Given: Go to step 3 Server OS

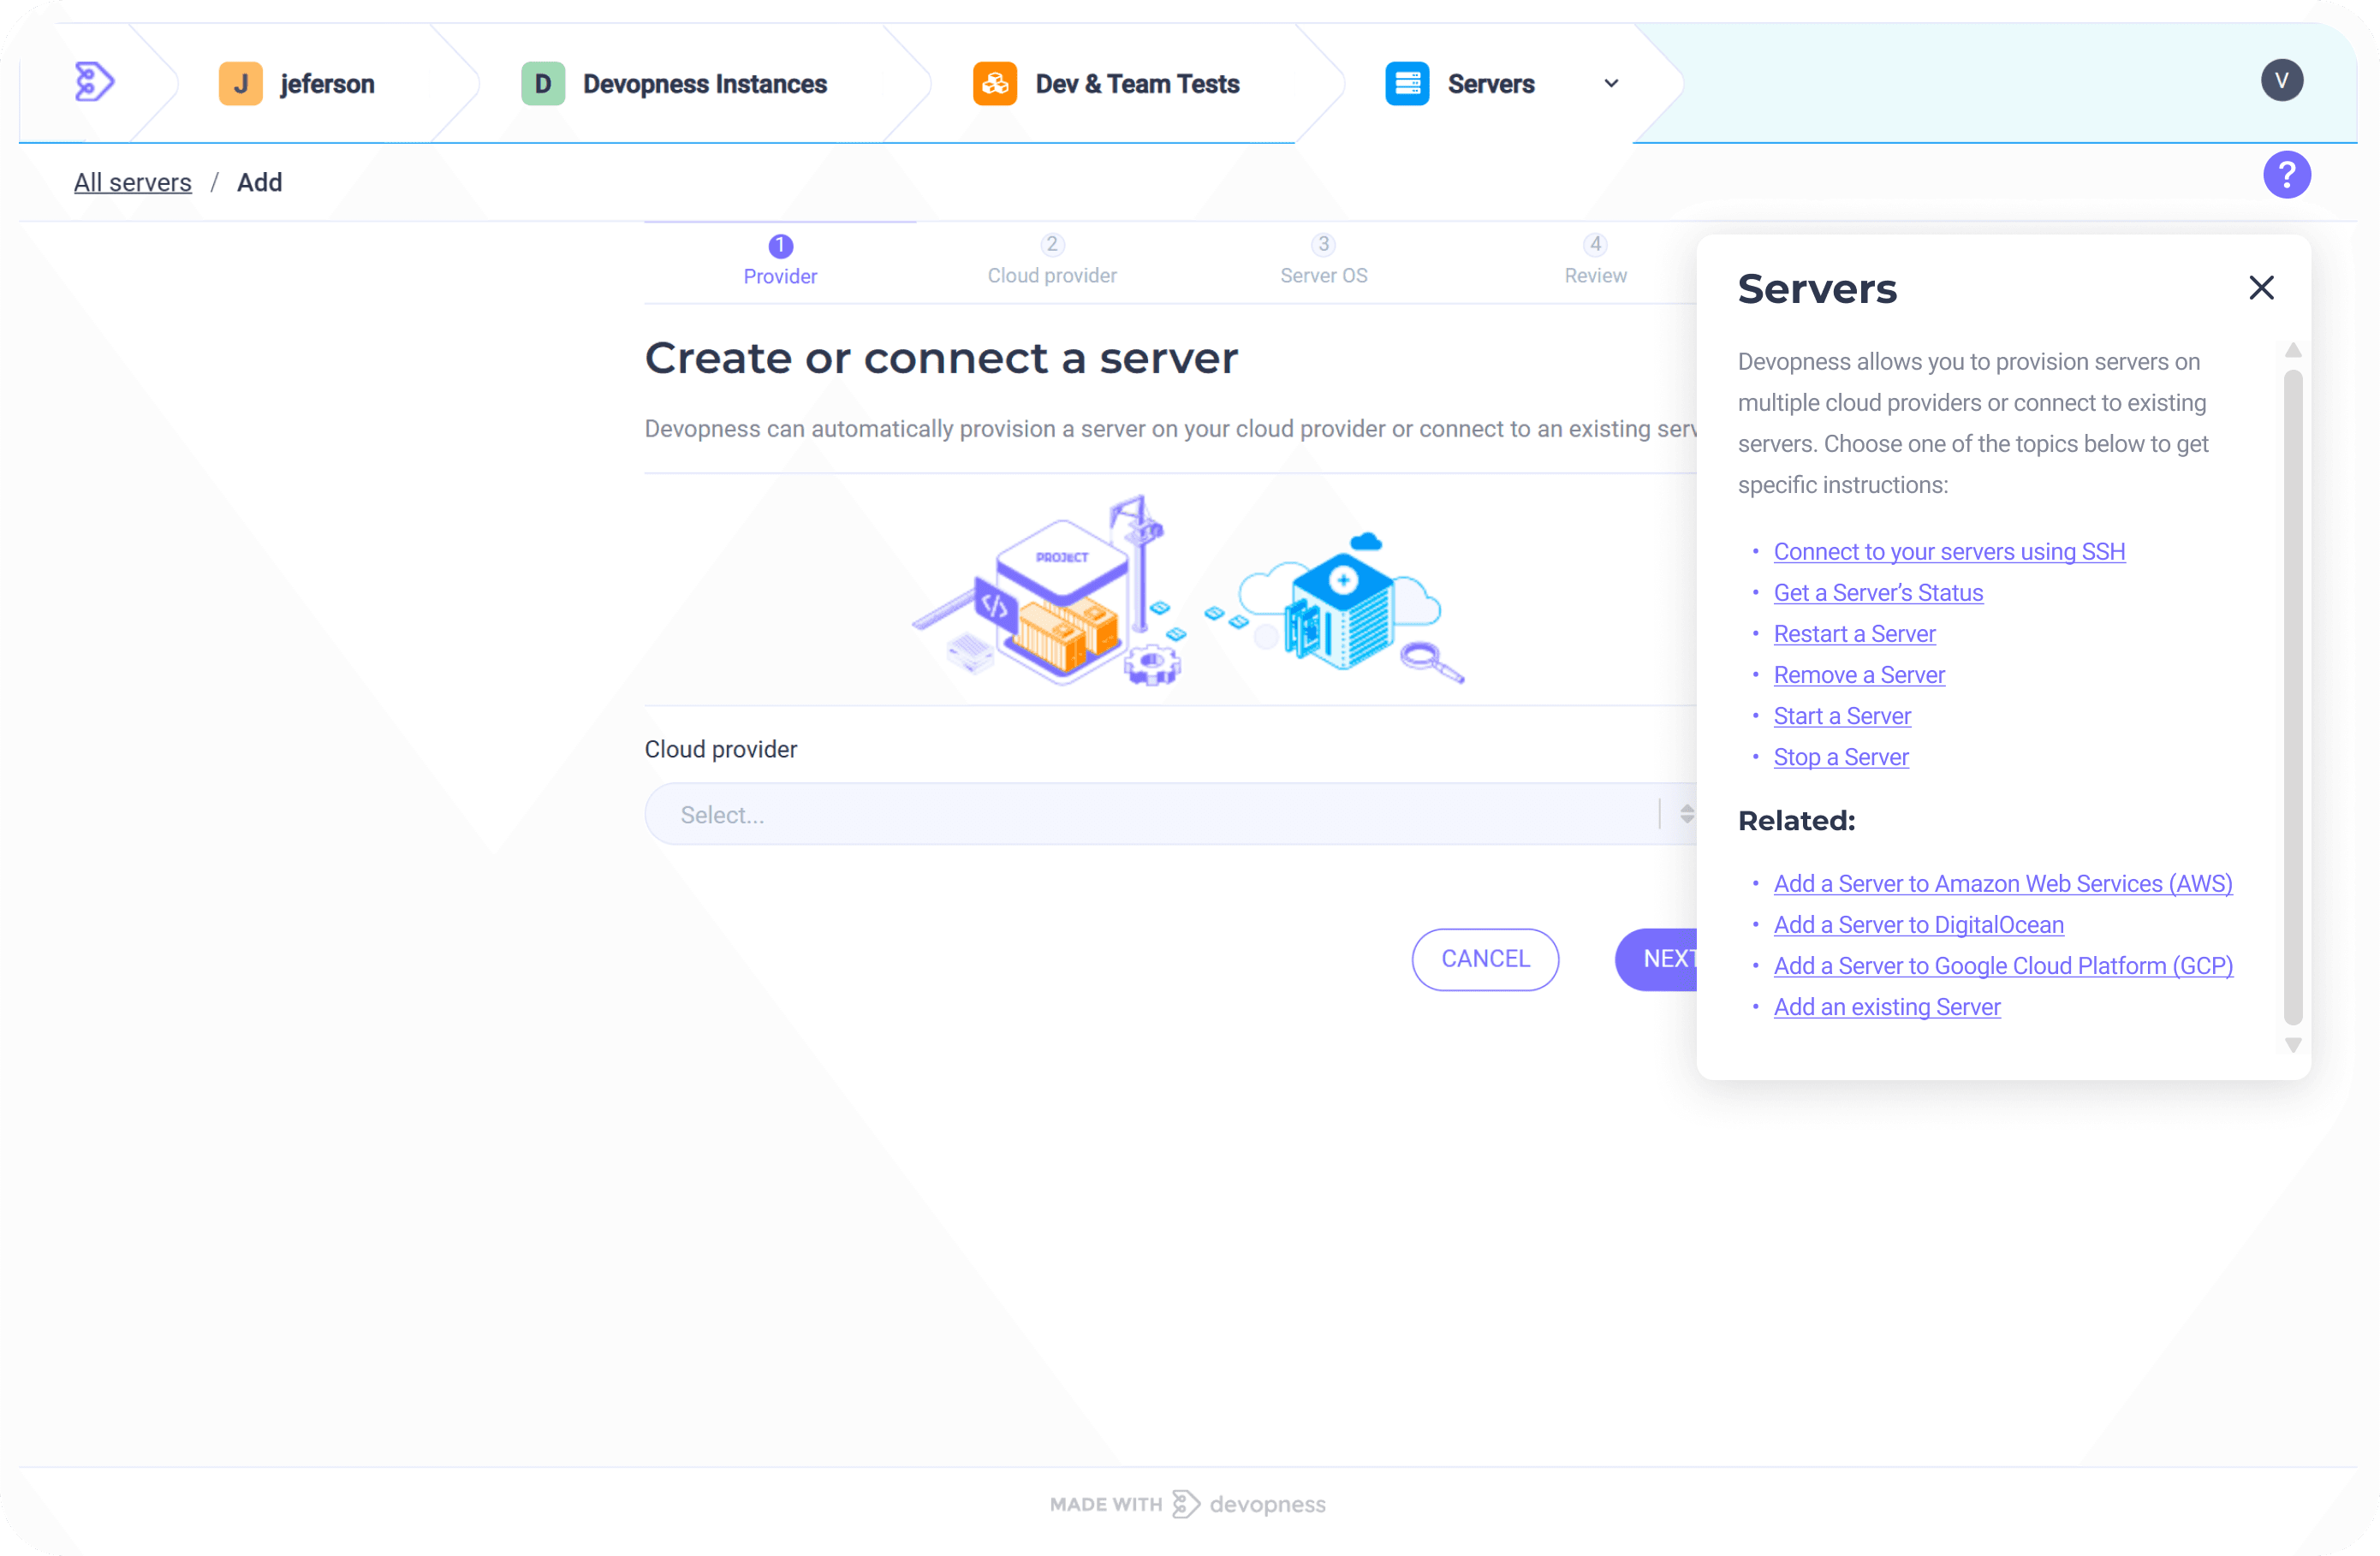Looking at the screenshot, I should point(1323,260).
